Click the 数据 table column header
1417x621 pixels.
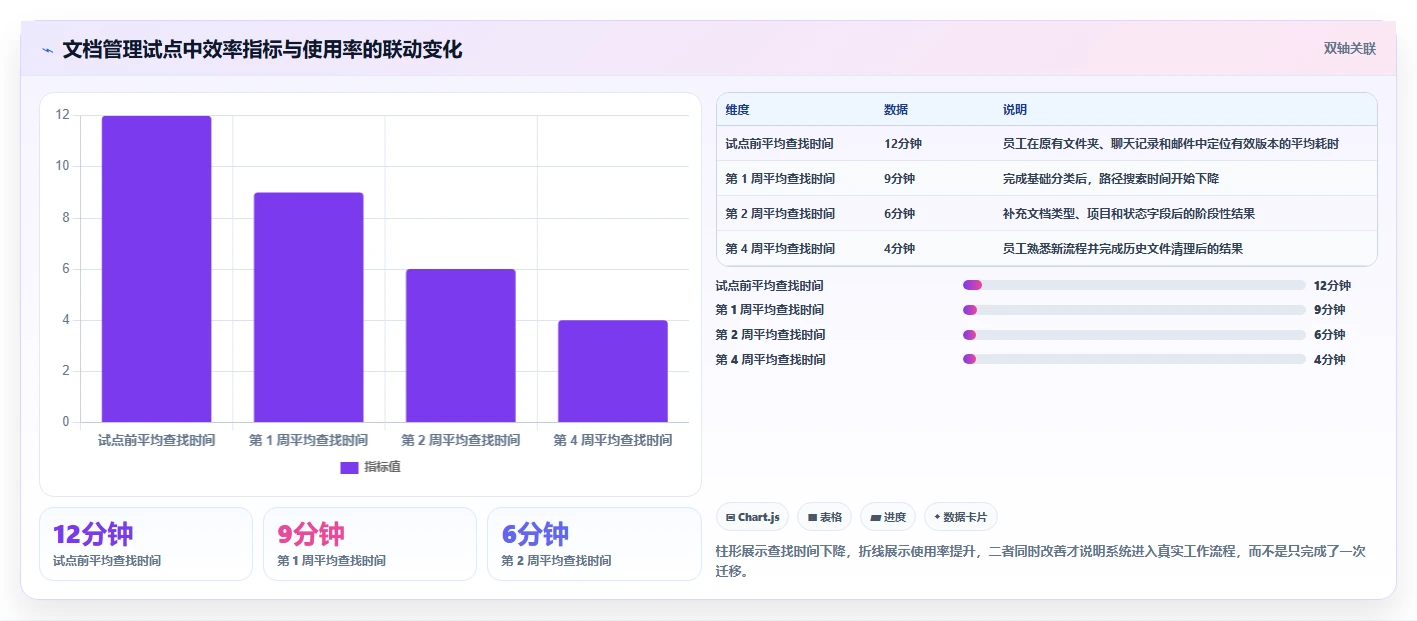pos(896,110)
